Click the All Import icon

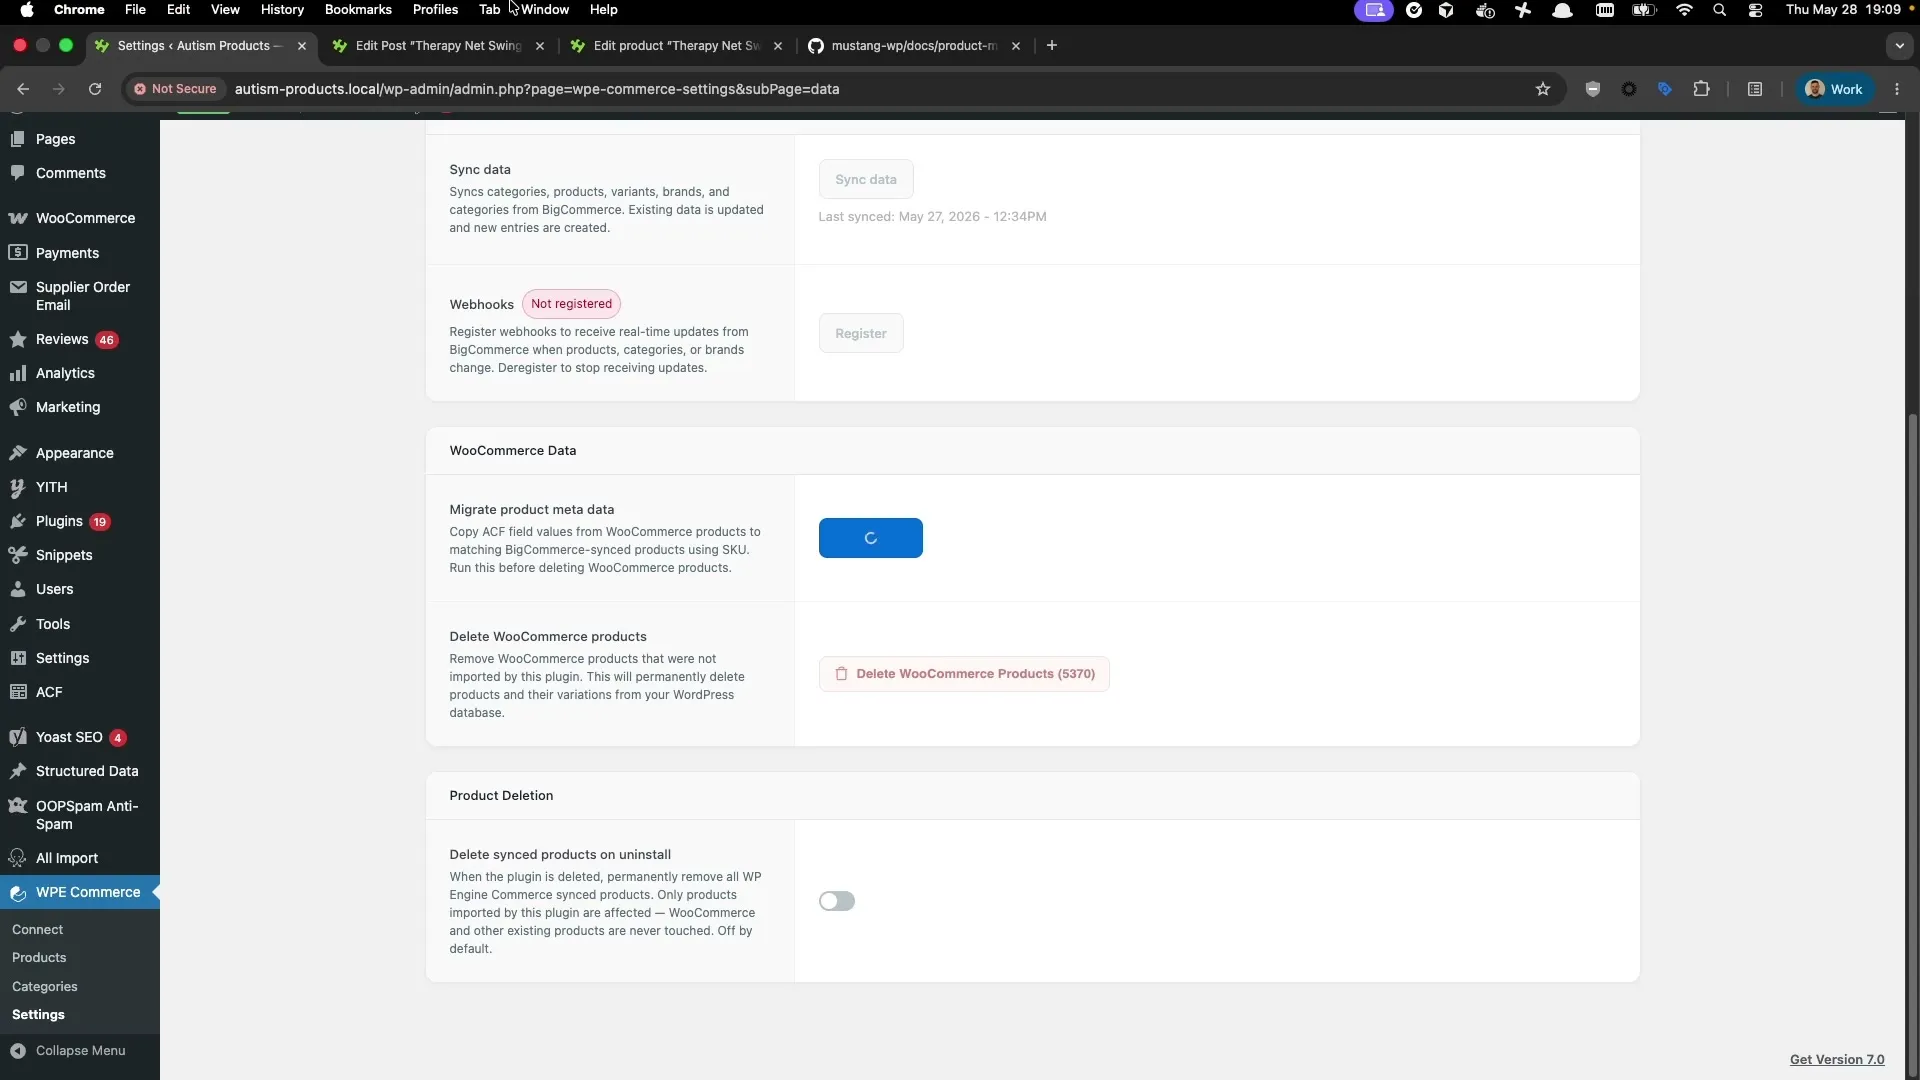[18, 858]
